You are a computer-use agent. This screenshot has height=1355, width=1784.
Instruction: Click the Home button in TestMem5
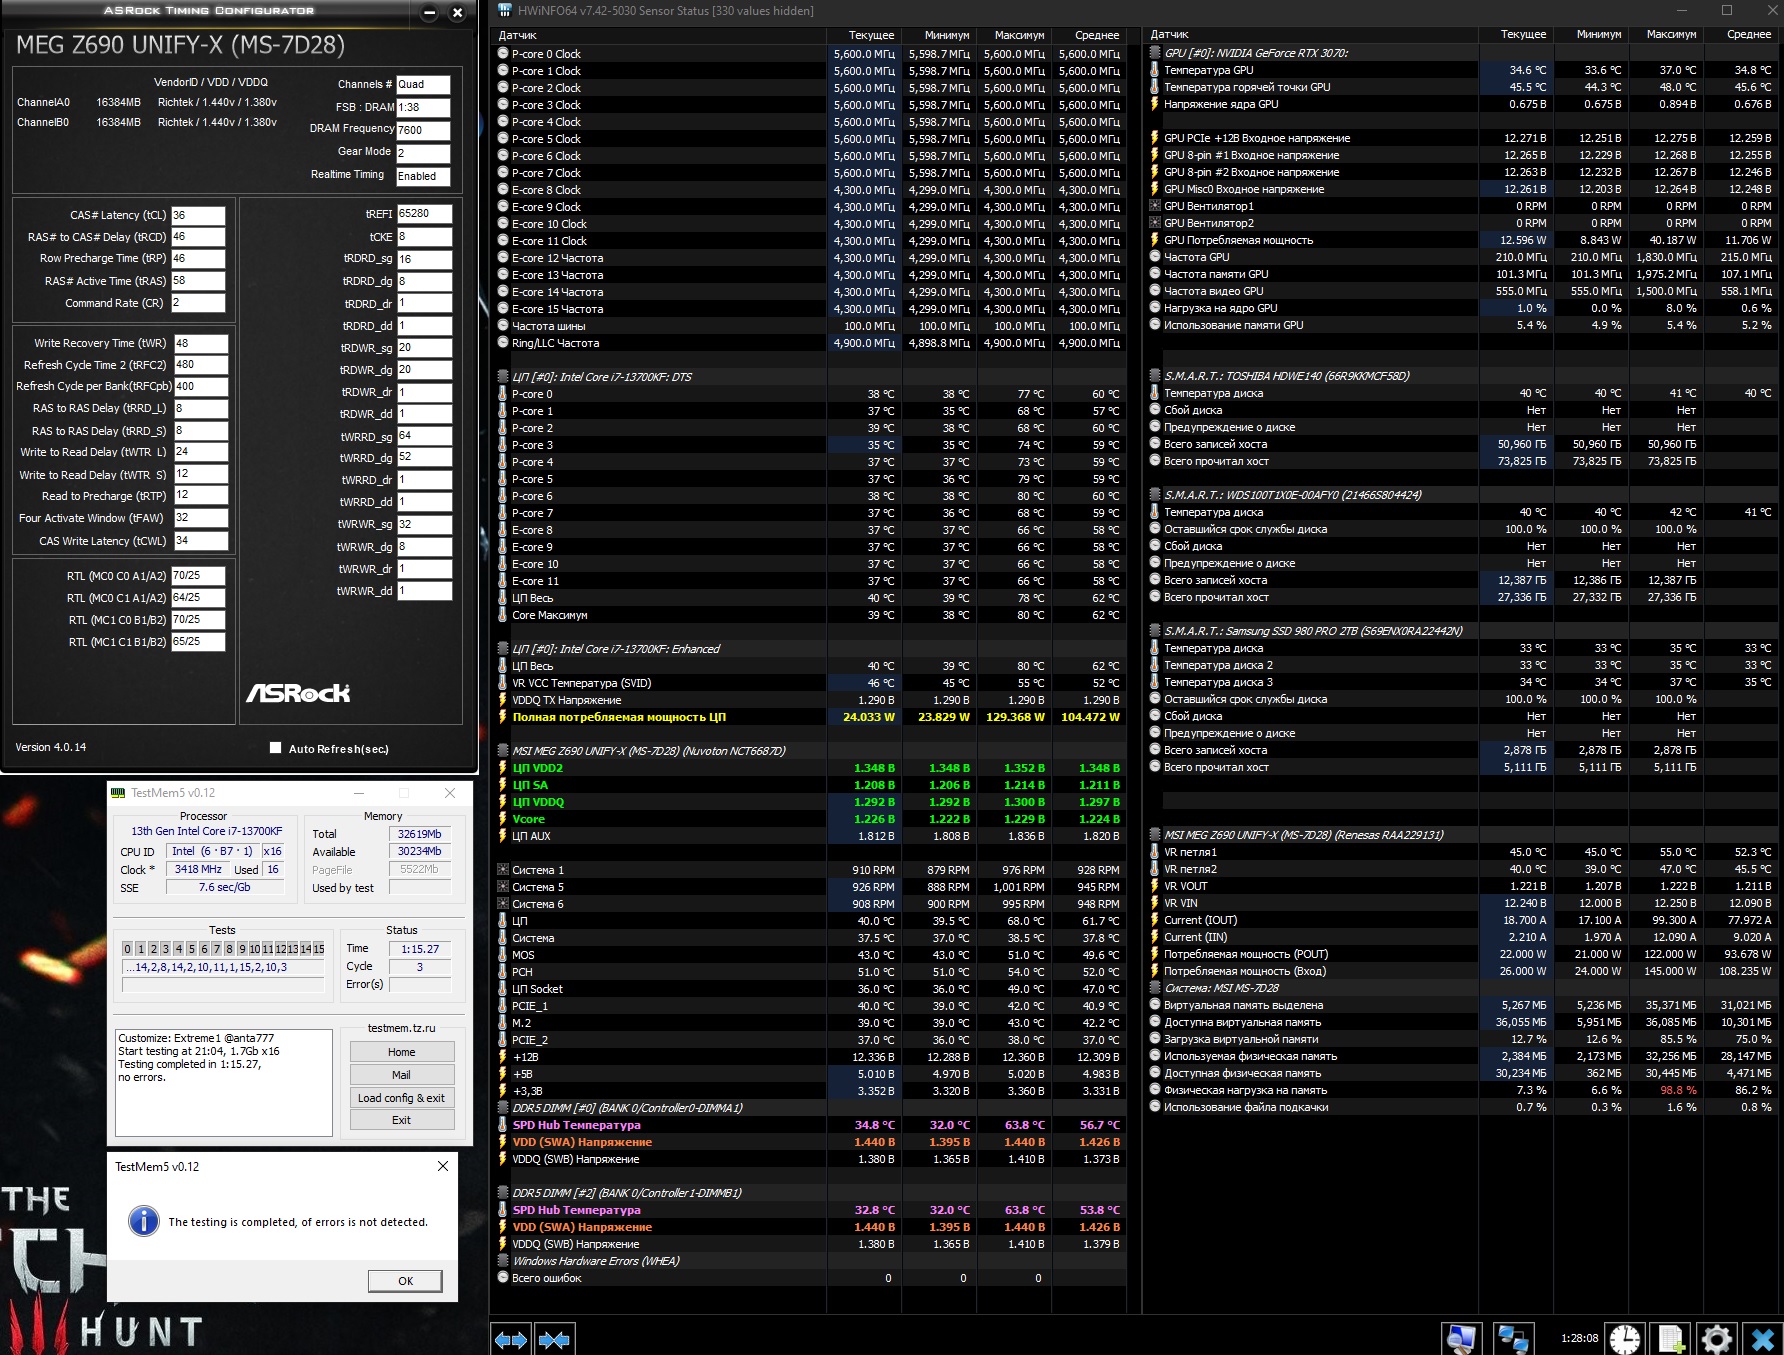tap(402, 1052)
